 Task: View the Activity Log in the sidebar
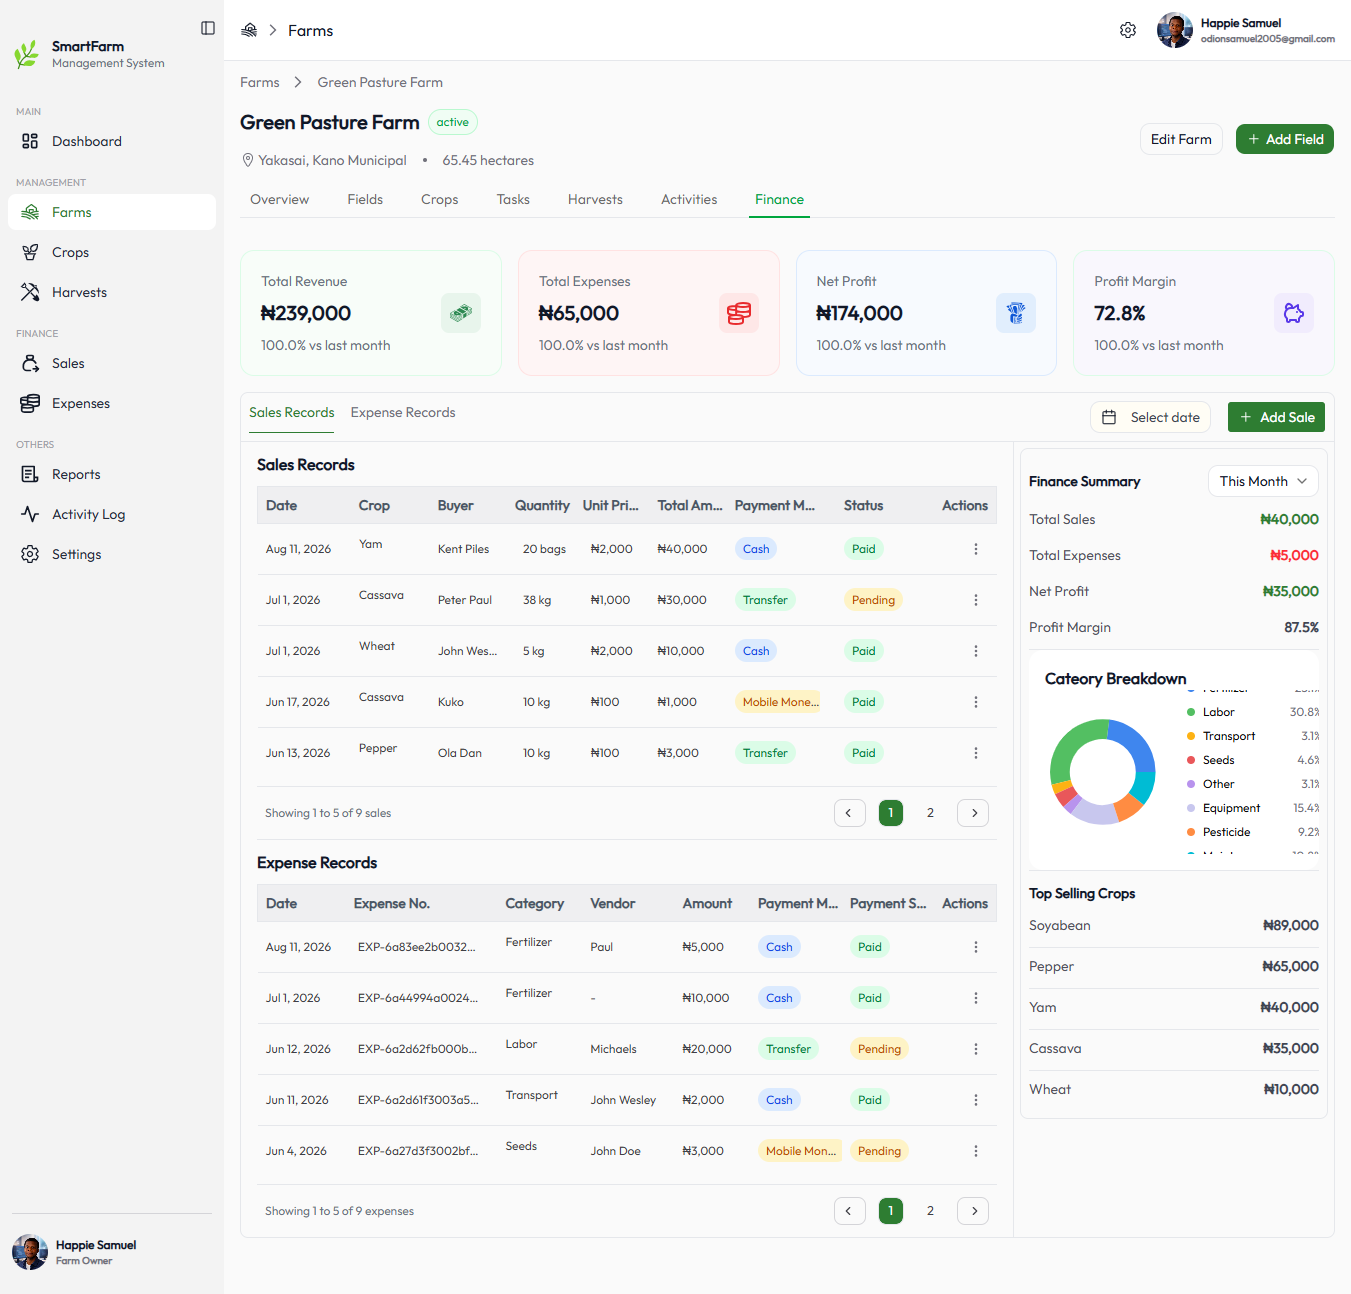point(112,514)
